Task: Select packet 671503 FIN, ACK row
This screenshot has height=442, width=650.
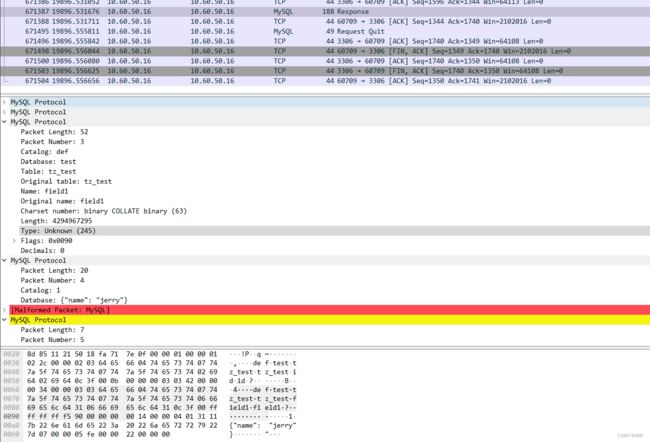Action: pos(325,71)
